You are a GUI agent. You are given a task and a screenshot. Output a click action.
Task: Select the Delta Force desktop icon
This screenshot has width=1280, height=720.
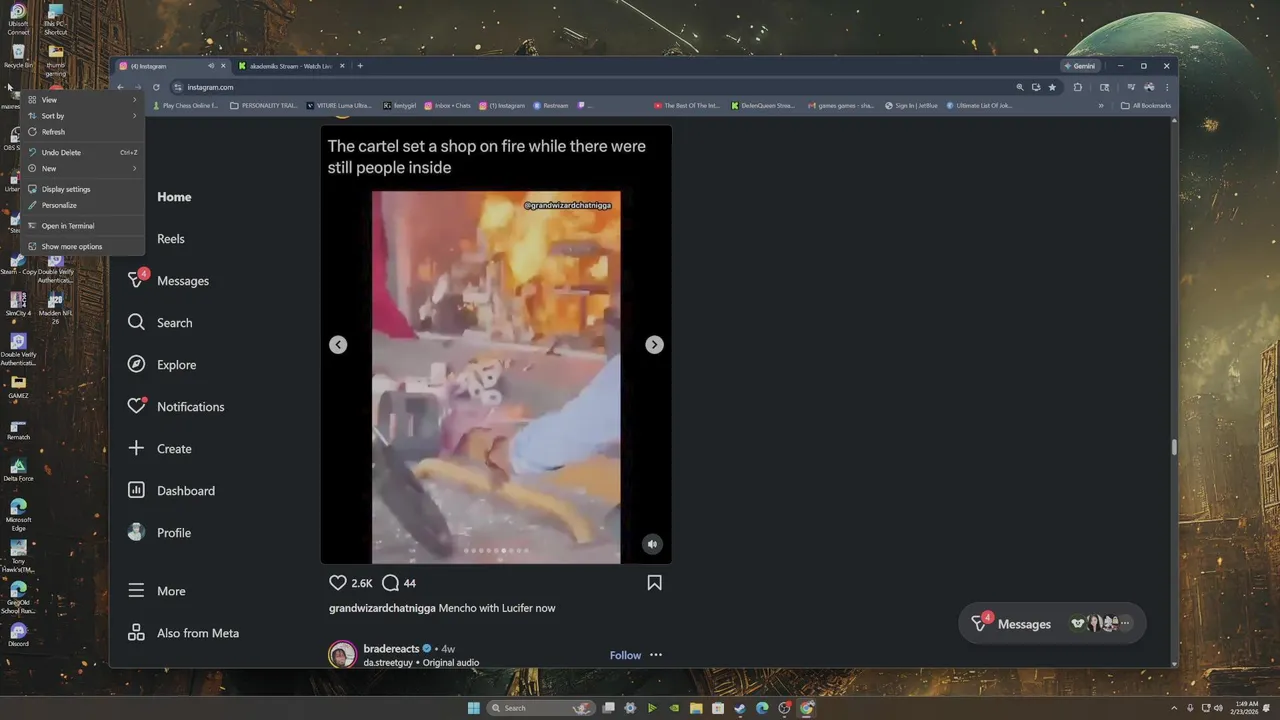pyautogui.click(x=18, y=470)
